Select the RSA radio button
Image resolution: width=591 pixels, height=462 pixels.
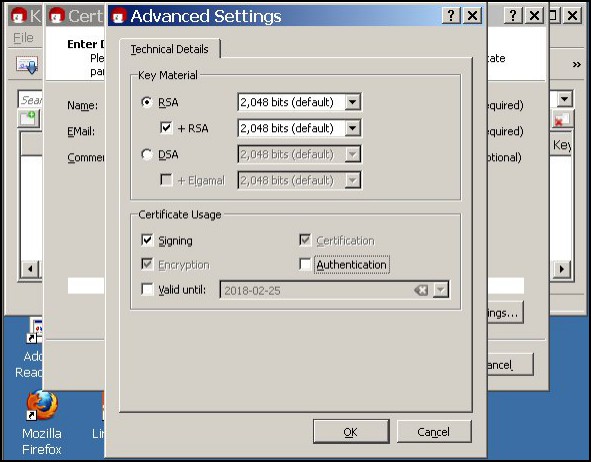click(147, 102)
